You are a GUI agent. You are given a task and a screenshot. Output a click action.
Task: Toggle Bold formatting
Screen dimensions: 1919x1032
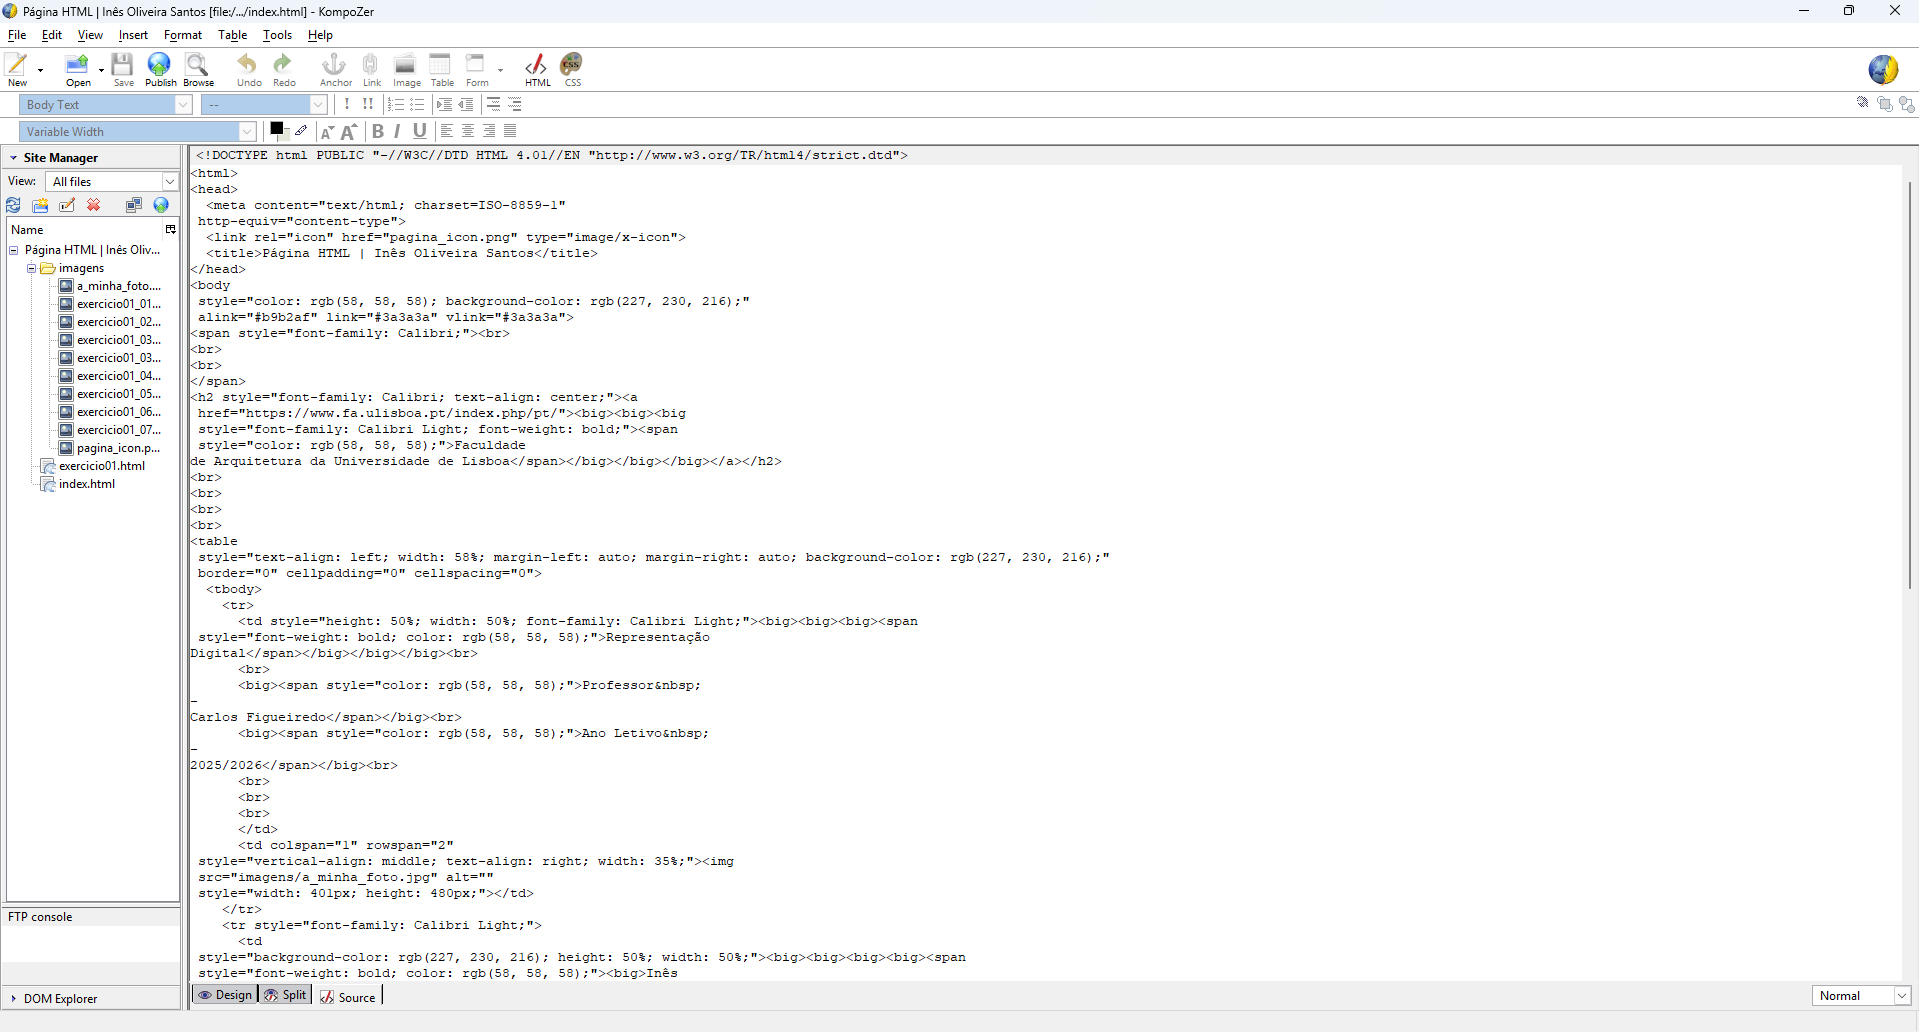pos(378,131)
